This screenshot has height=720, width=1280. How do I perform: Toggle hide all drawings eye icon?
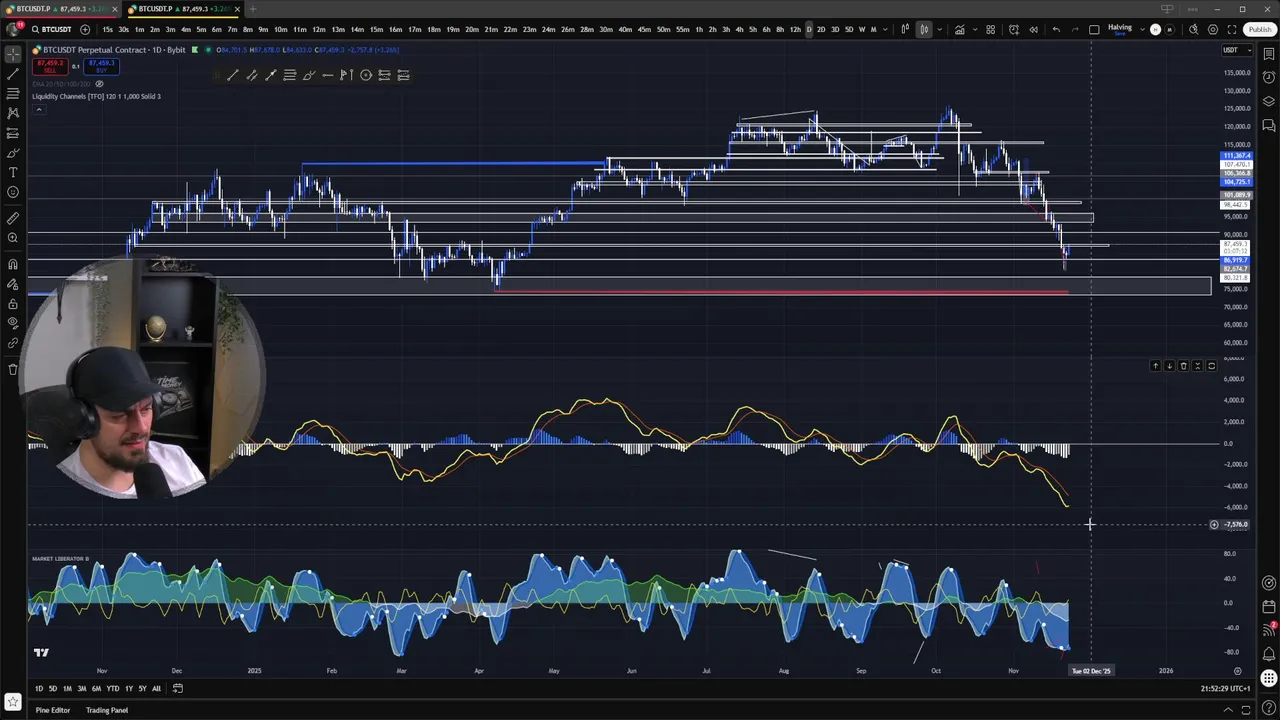(x=13, y=323)
